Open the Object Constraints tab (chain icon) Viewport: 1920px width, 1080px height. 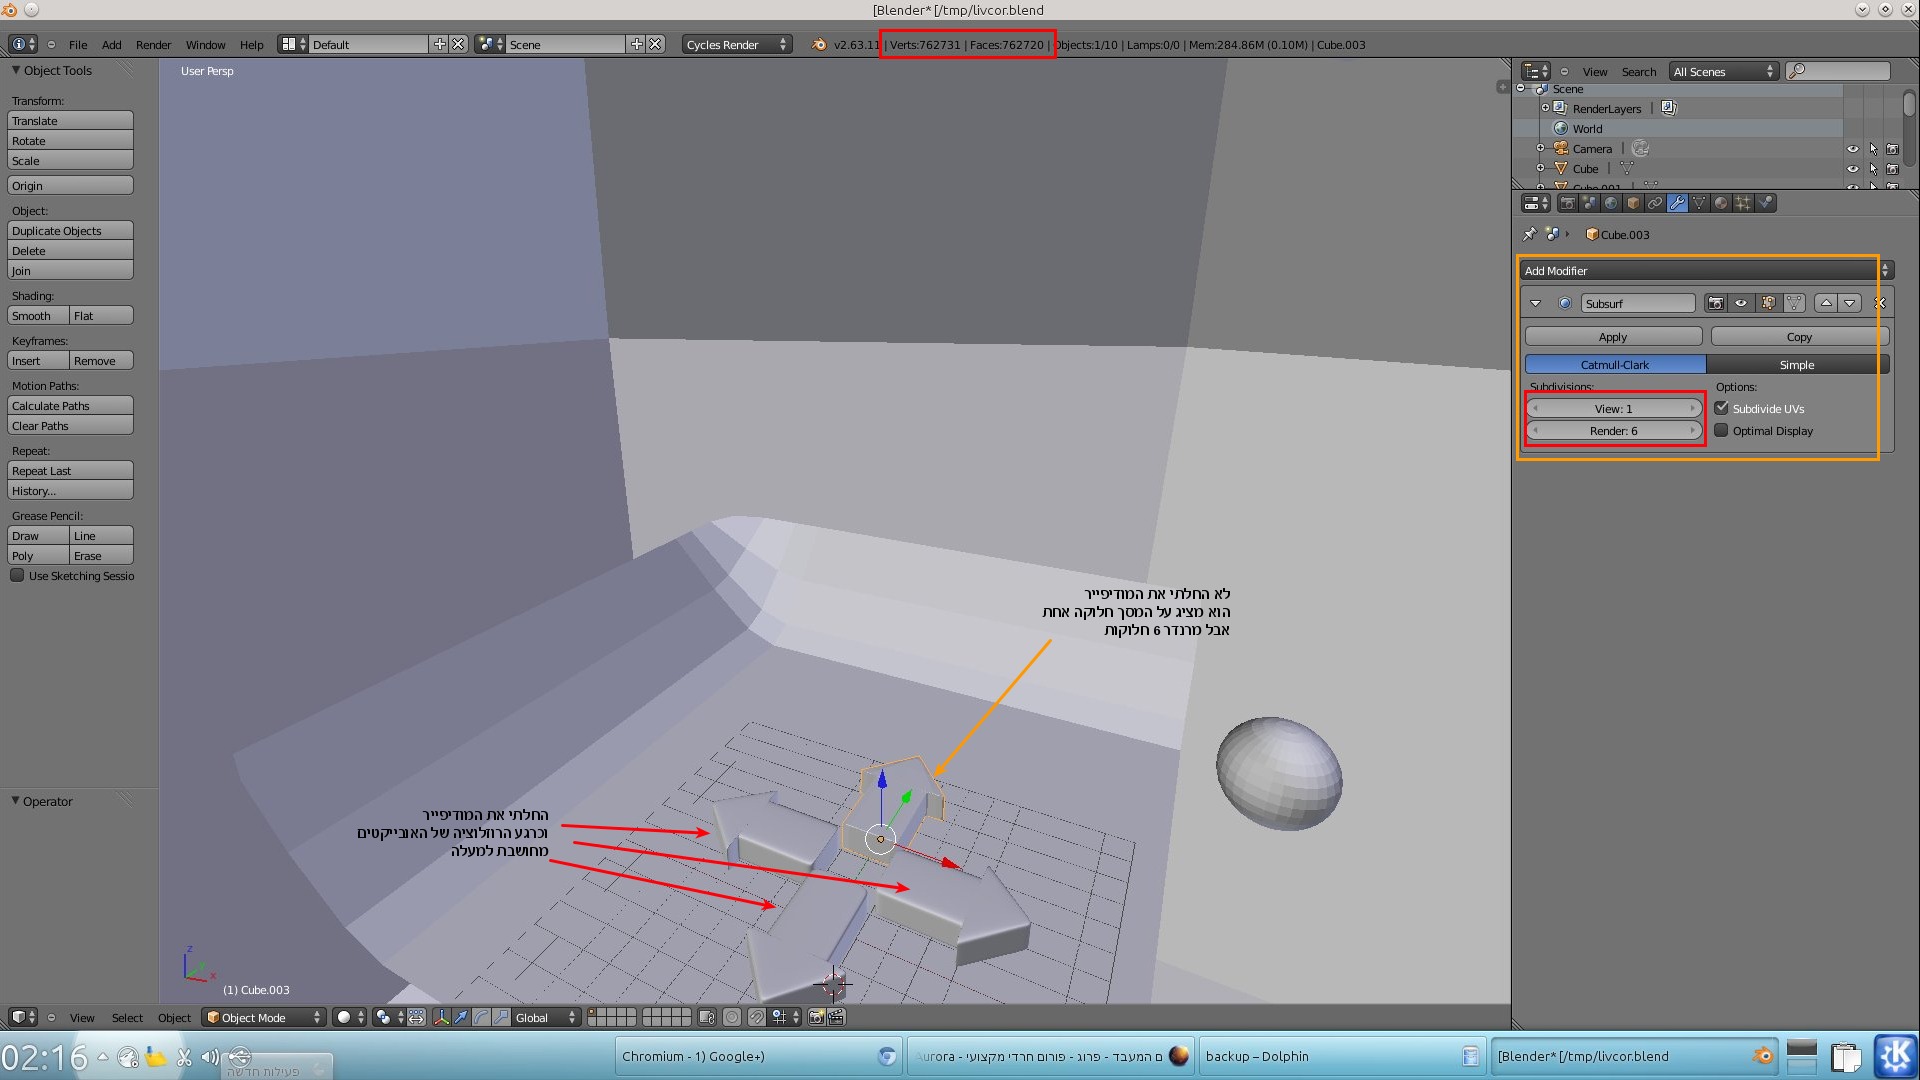click(x=1655, y=203)
